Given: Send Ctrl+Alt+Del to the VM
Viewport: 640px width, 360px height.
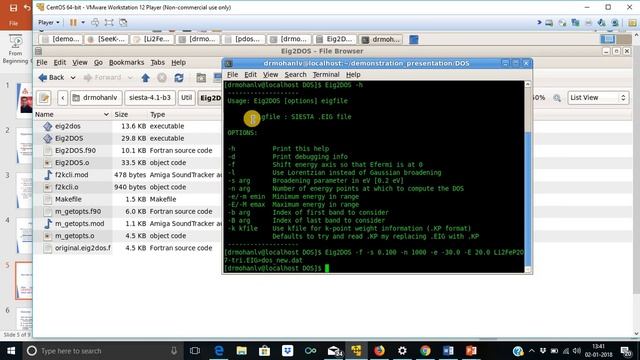Looking at the screenshot, I should click(x=95, y=22).
